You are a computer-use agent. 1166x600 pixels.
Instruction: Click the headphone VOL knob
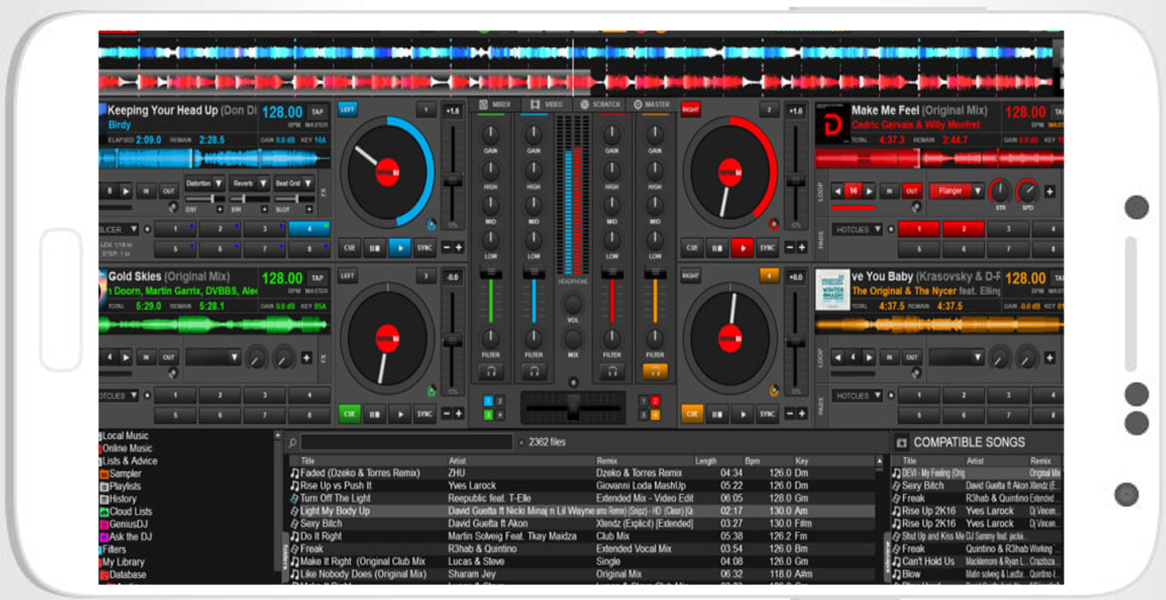coord(573,304)
